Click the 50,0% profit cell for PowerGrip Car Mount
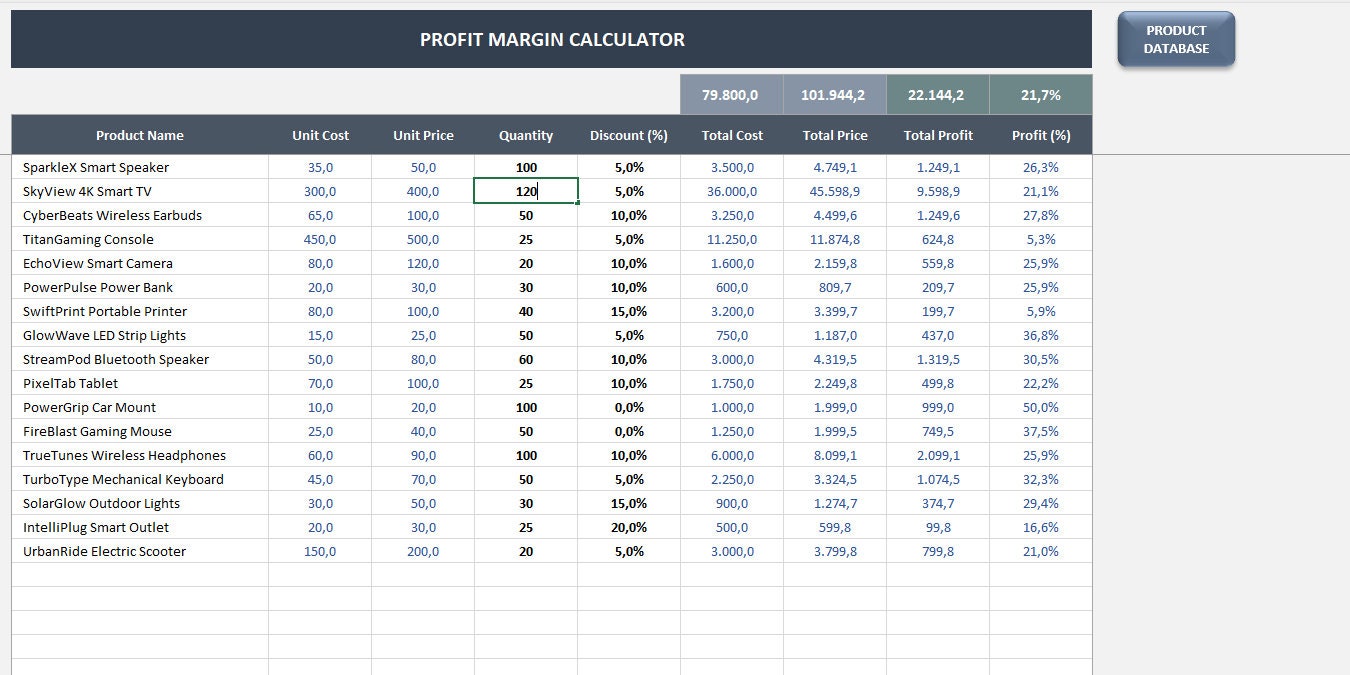The width and height of the screenshot is (1350, 675). pyautogui.click(x=1040, y=407)
